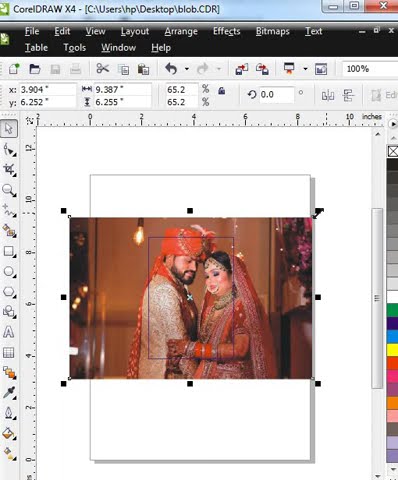The image size is (398, 480).
Task: Click the y position field 6.252
Action: (x=48, y=102)
